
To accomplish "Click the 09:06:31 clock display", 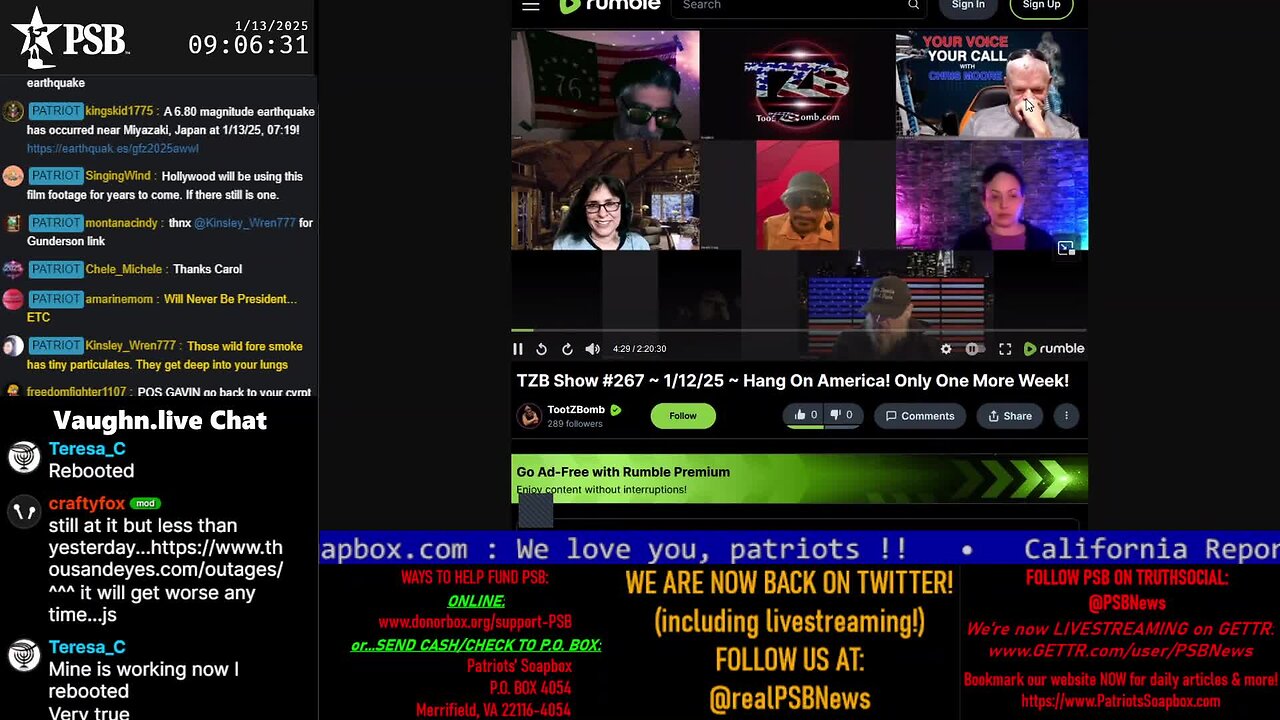I will 248,45.
